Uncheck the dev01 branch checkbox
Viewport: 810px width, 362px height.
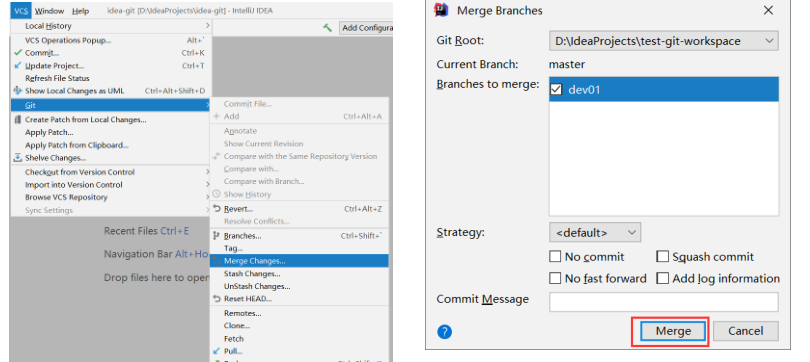pos(556,89)
